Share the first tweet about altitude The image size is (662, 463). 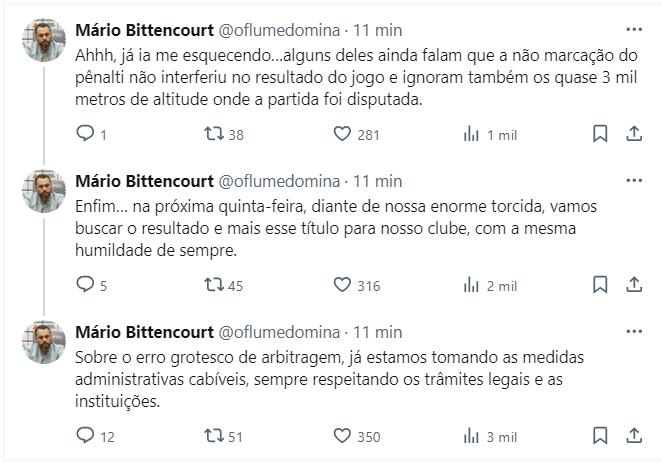(634, 134)
